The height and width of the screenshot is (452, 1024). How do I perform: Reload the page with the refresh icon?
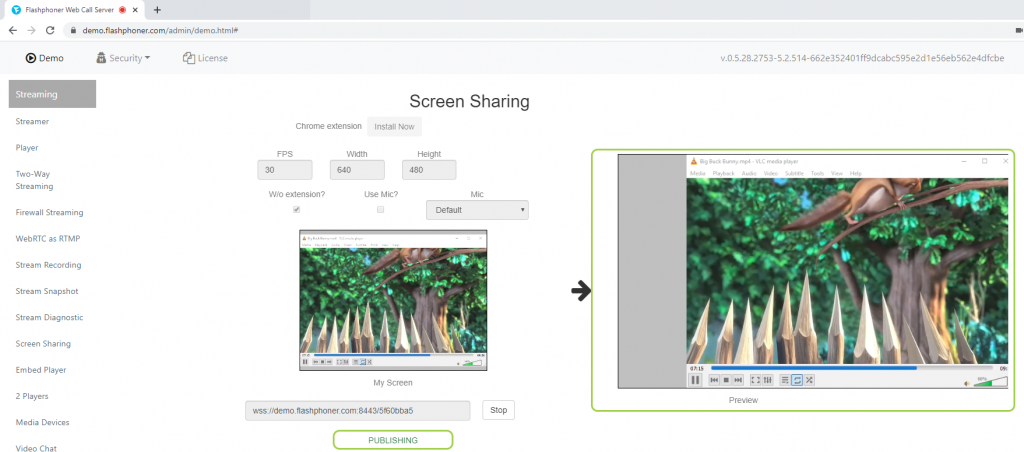(50, 30)
